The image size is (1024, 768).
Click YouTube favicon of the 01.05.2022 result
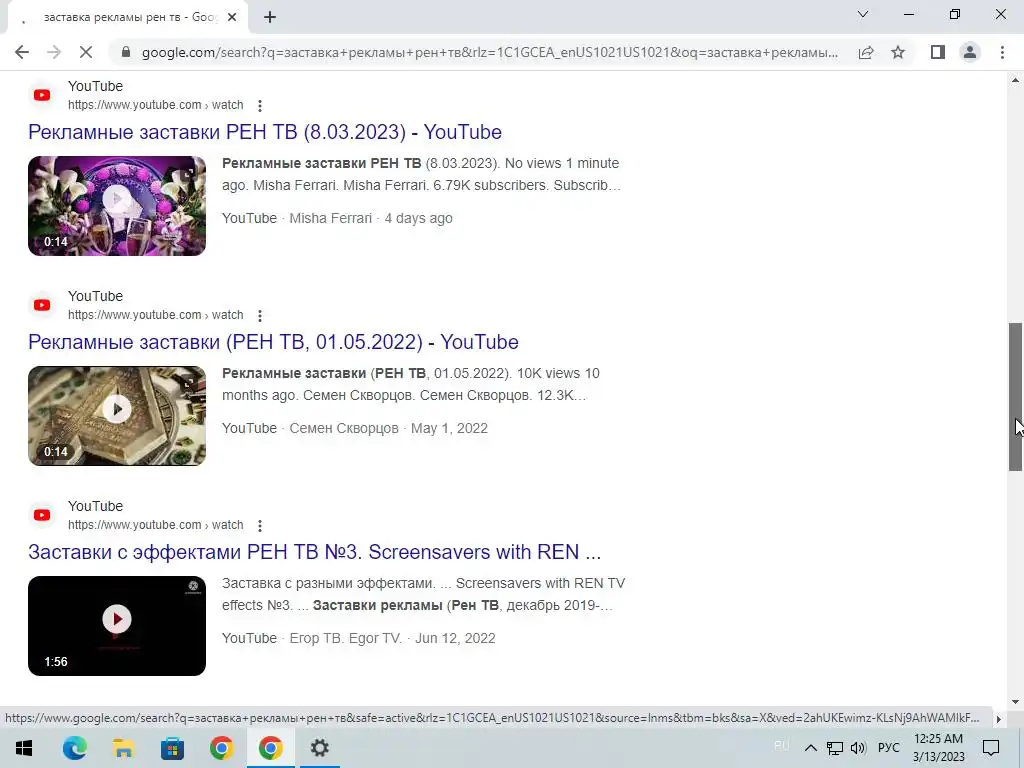coord(42,305)
